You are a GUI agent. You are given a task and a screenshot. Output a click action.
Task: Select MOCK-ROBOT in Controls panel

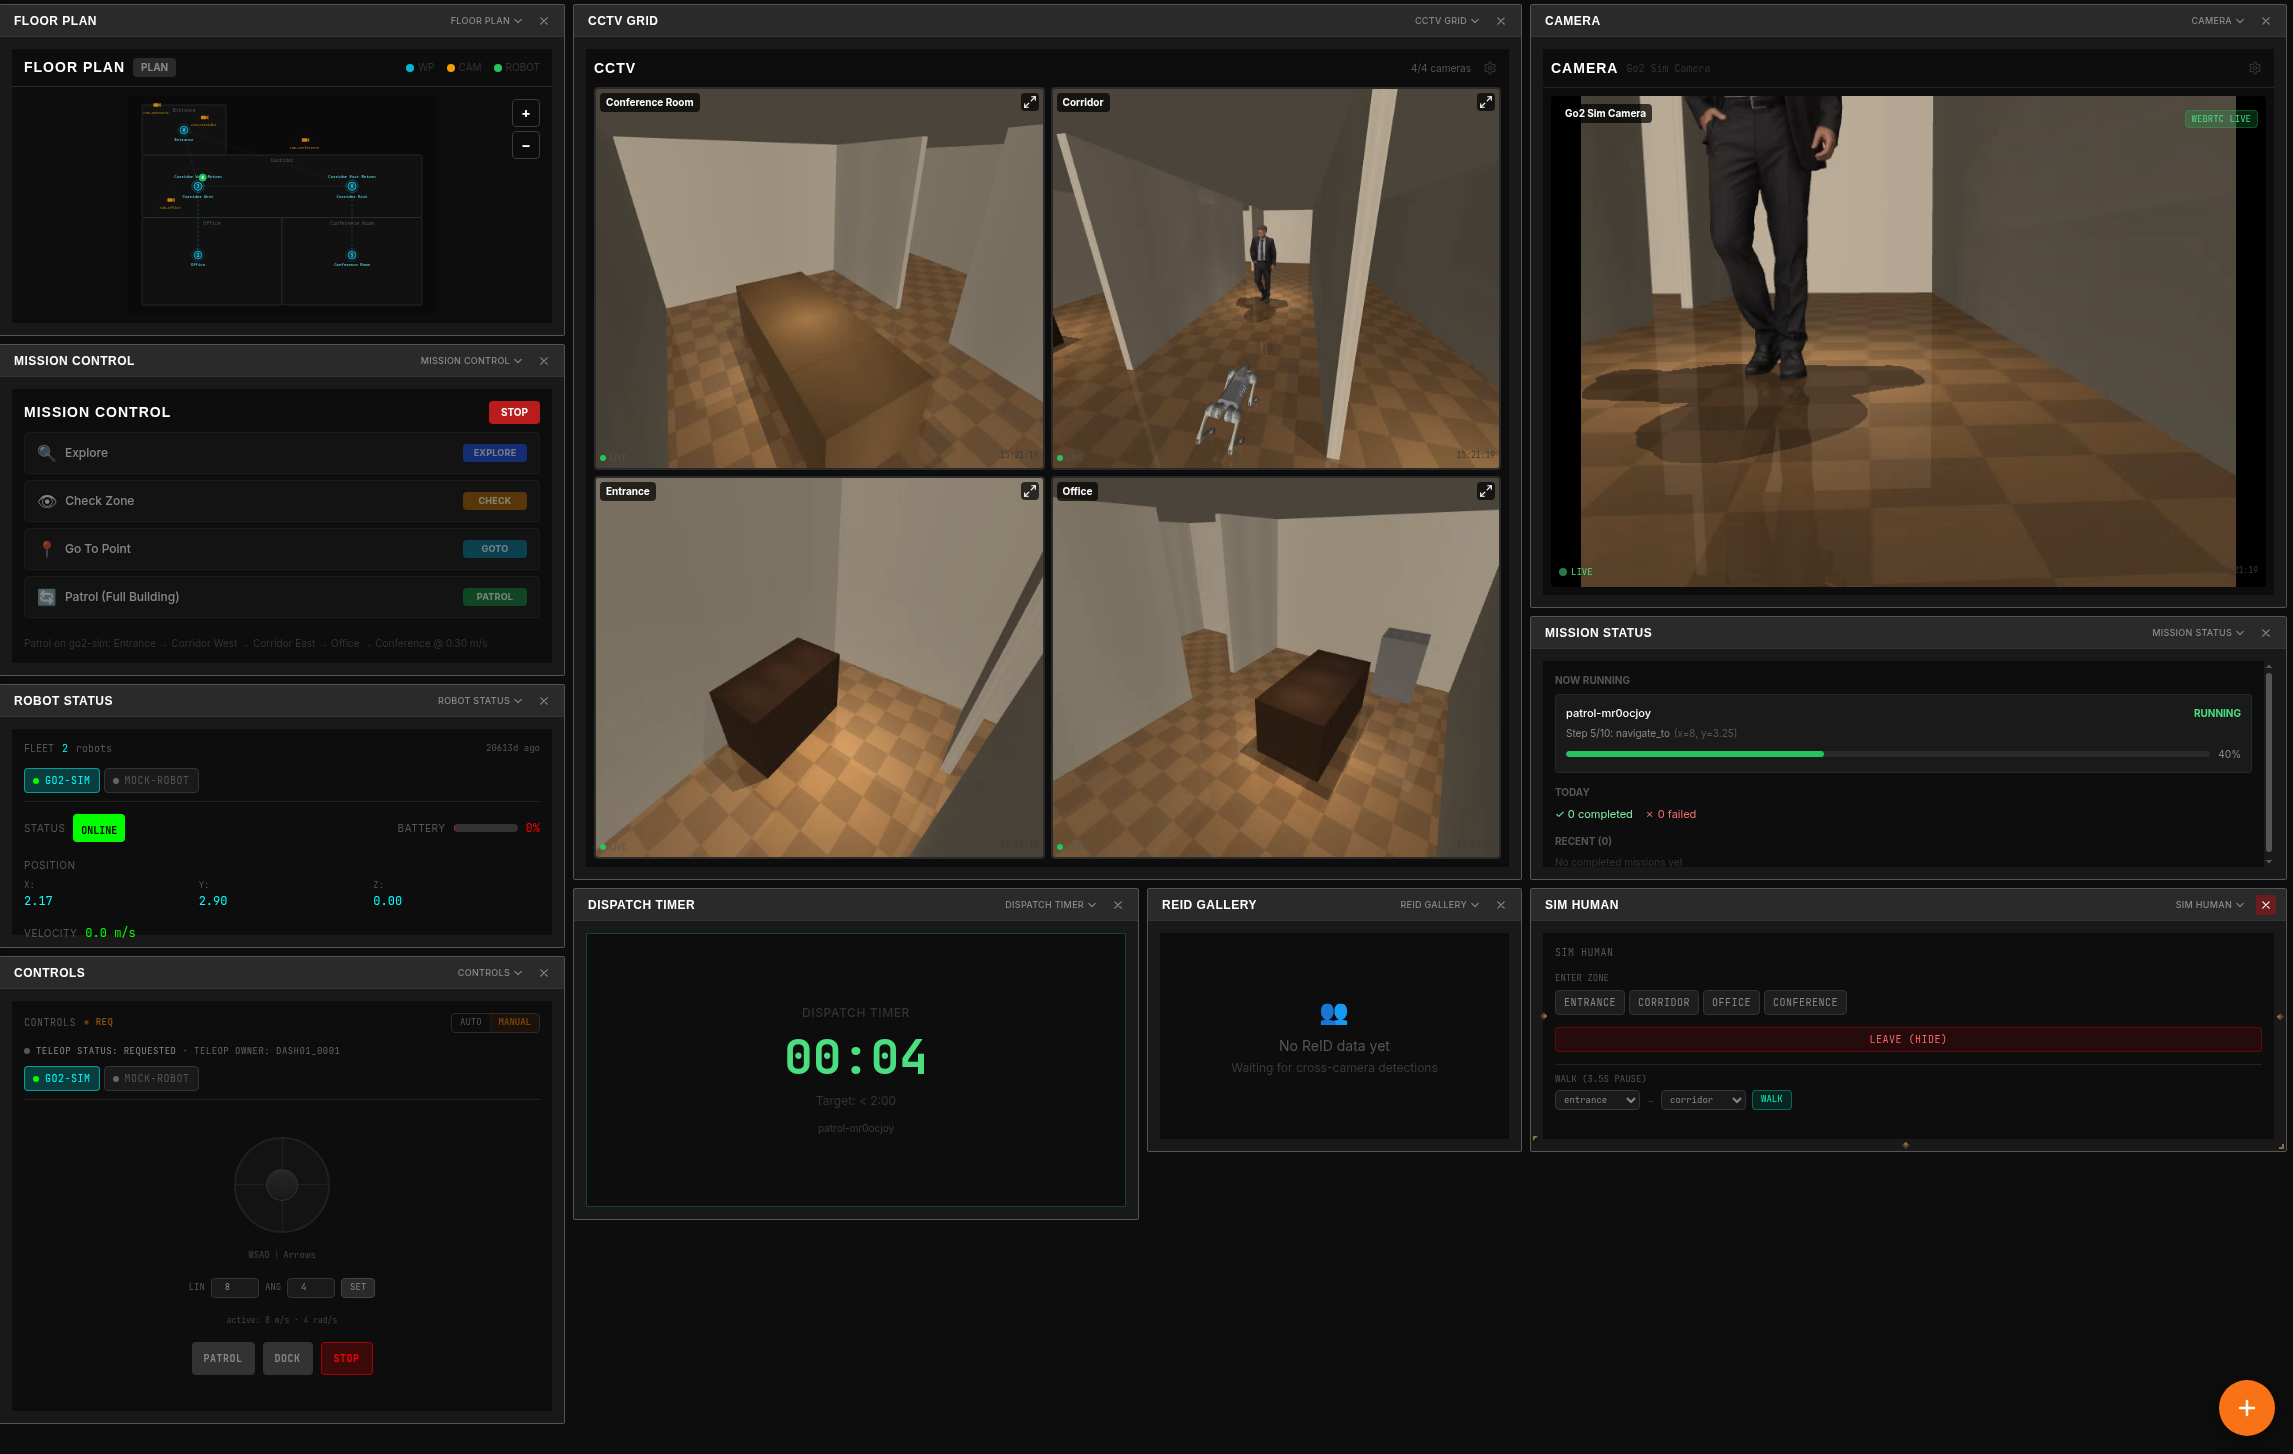click(x=151, y=1079)
